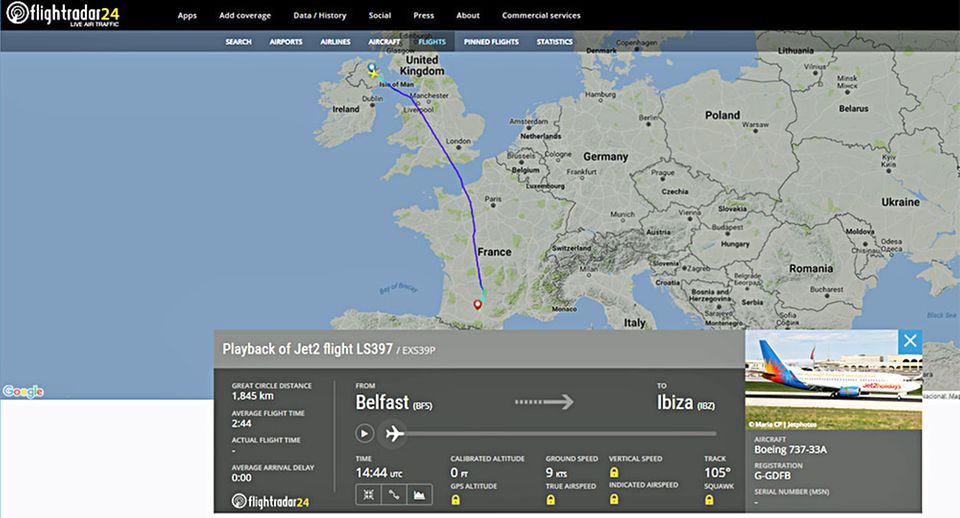Open the Apps menu
960x518 pixels.
187,16
